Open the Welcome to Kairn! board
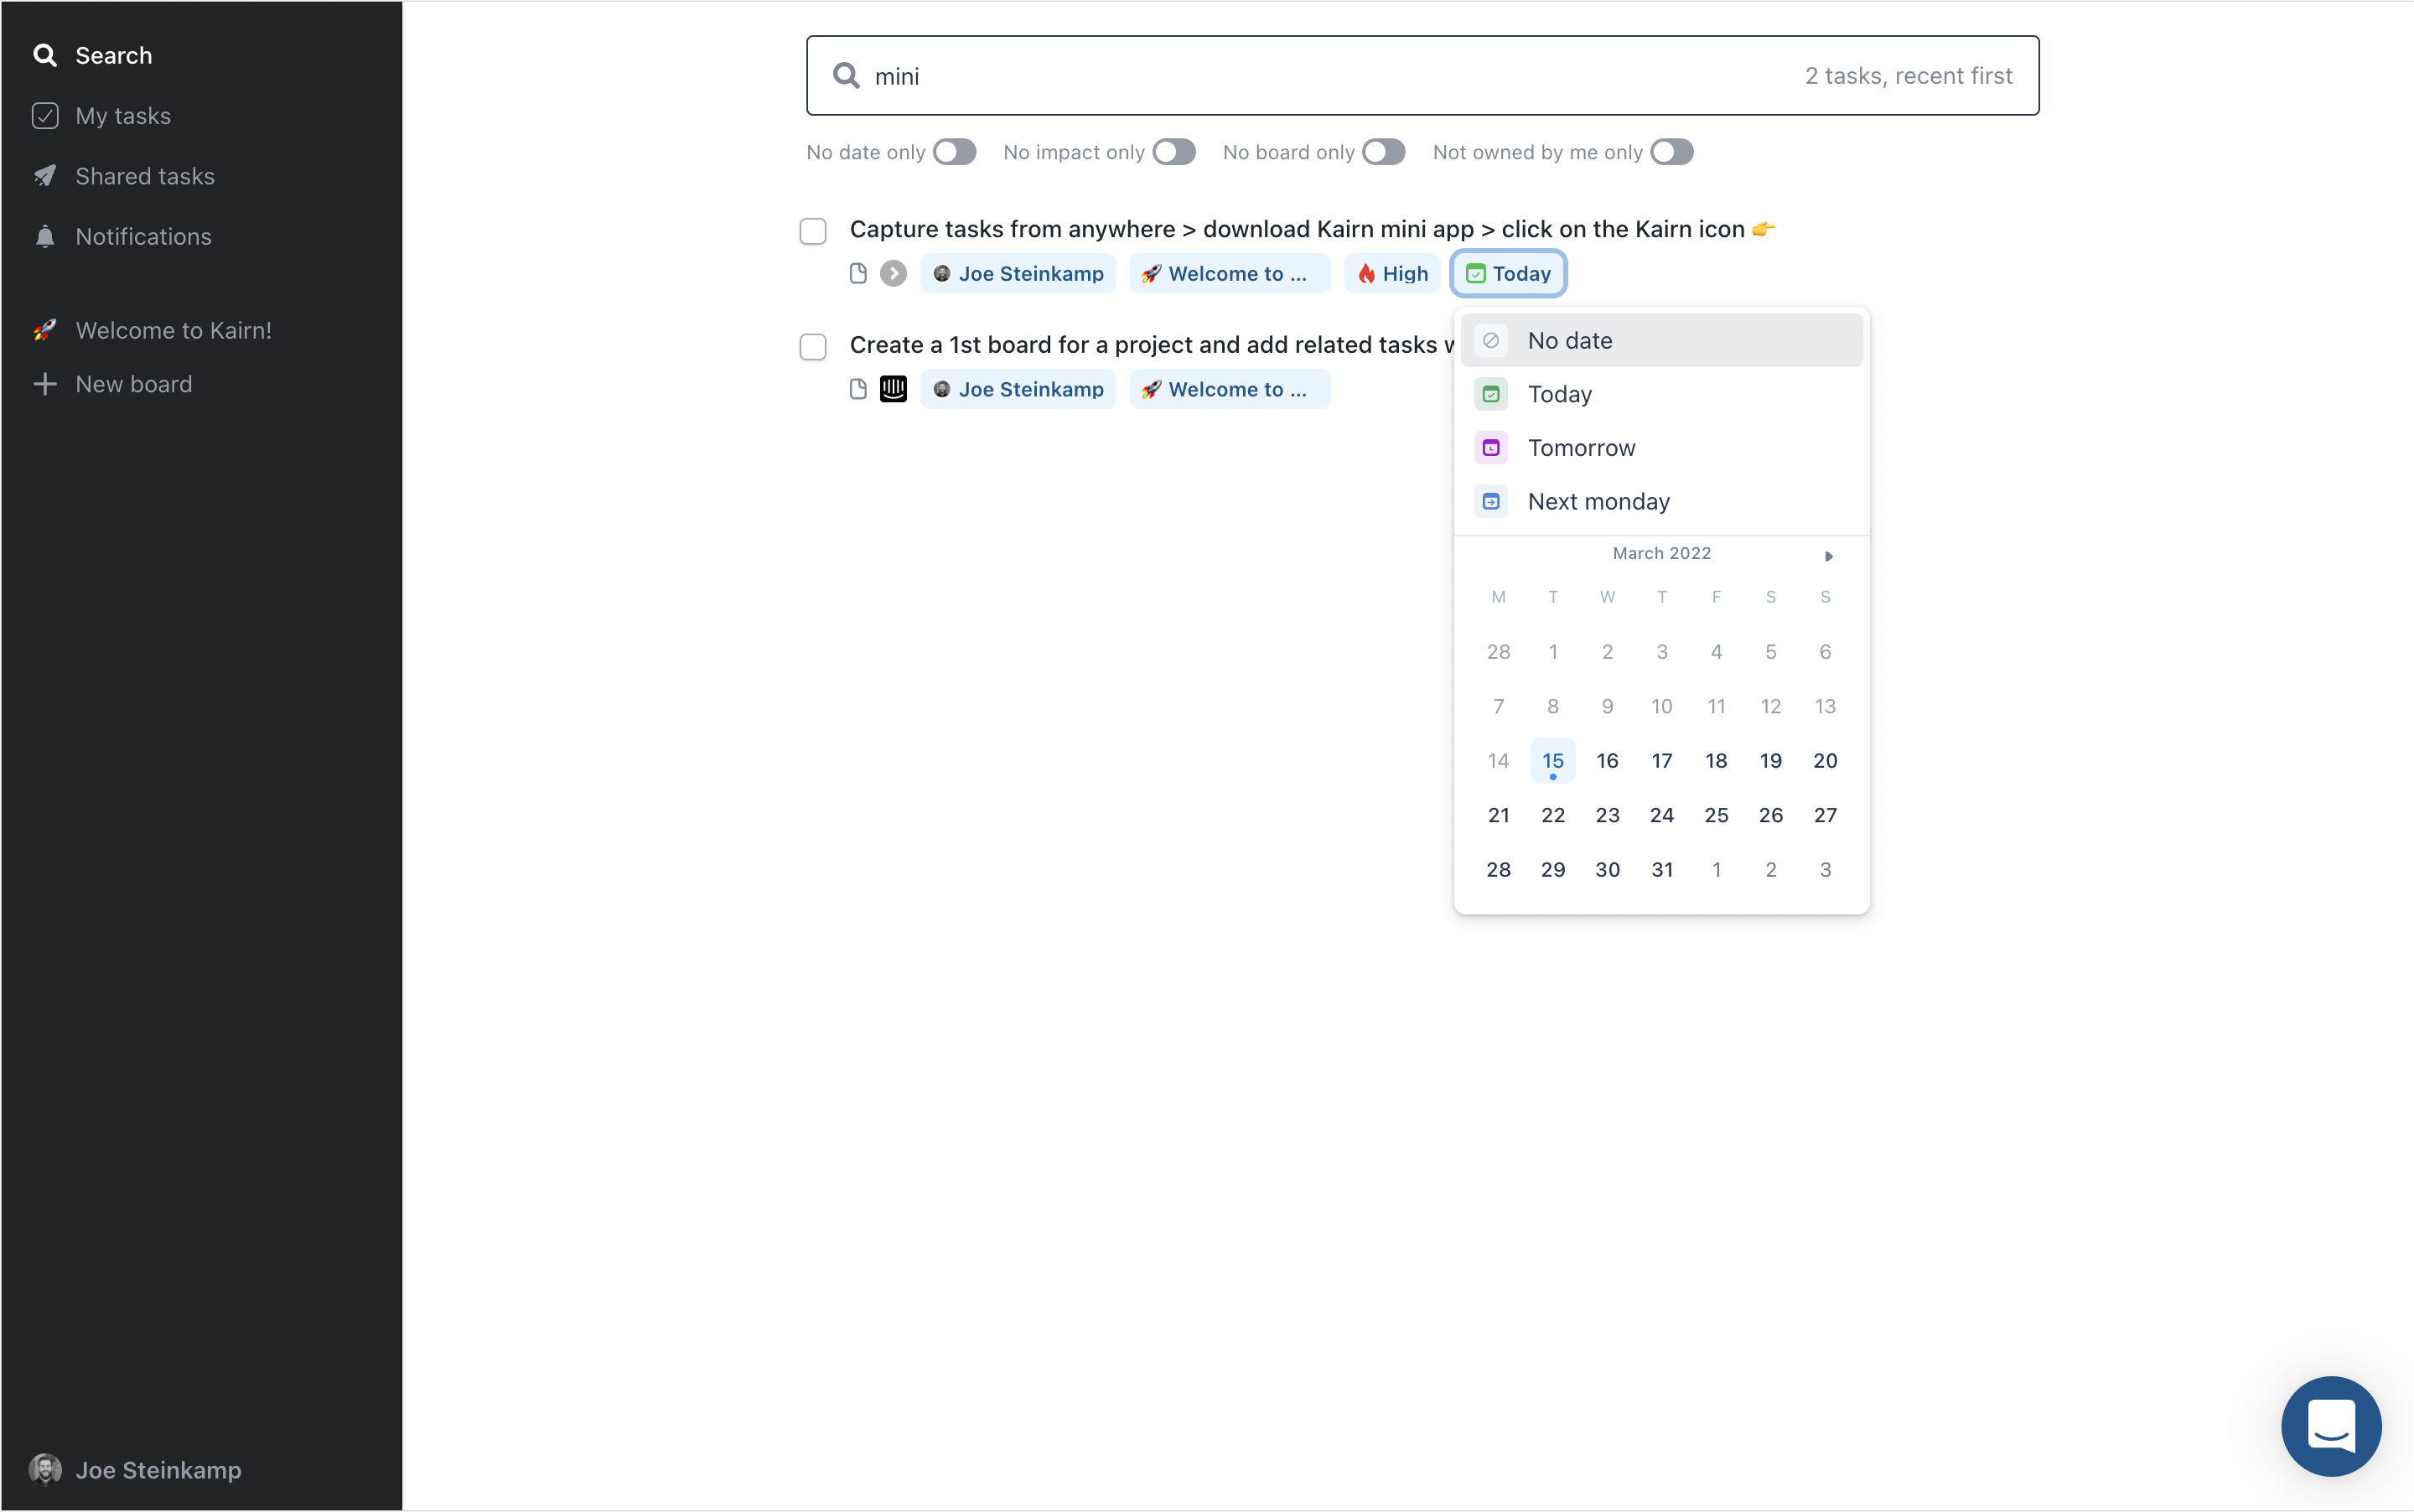Viewport: 2414px width, 1512px height. click(173, 330)
